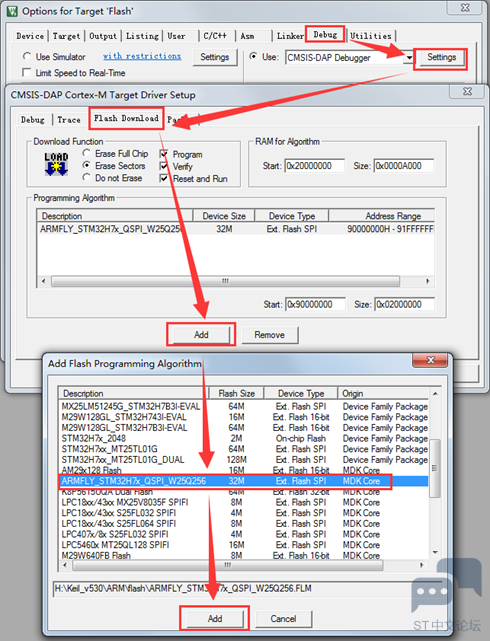
Task: Select Do not Erase option
Action: (86, 178)
